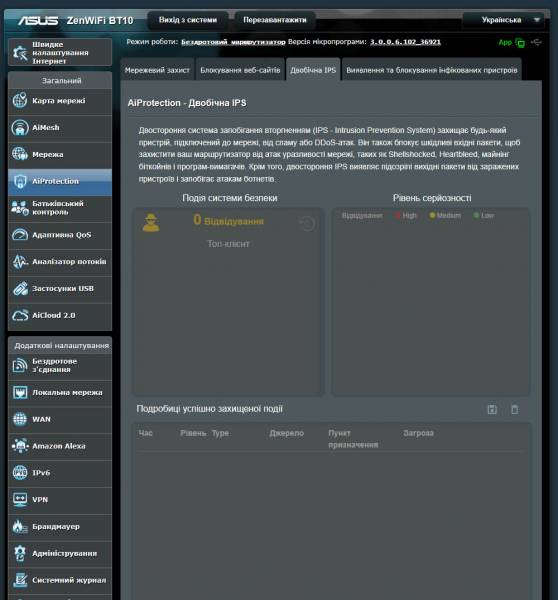Open the AiCloud 2.0 cloud icon

pos(20,315)
